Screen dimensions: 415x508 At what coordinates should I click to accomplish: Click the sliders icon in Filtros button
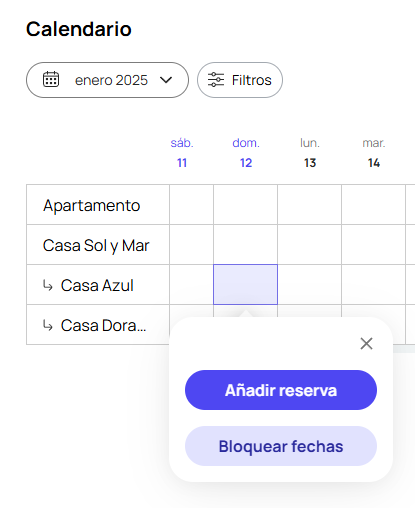(x=216, y=80)
